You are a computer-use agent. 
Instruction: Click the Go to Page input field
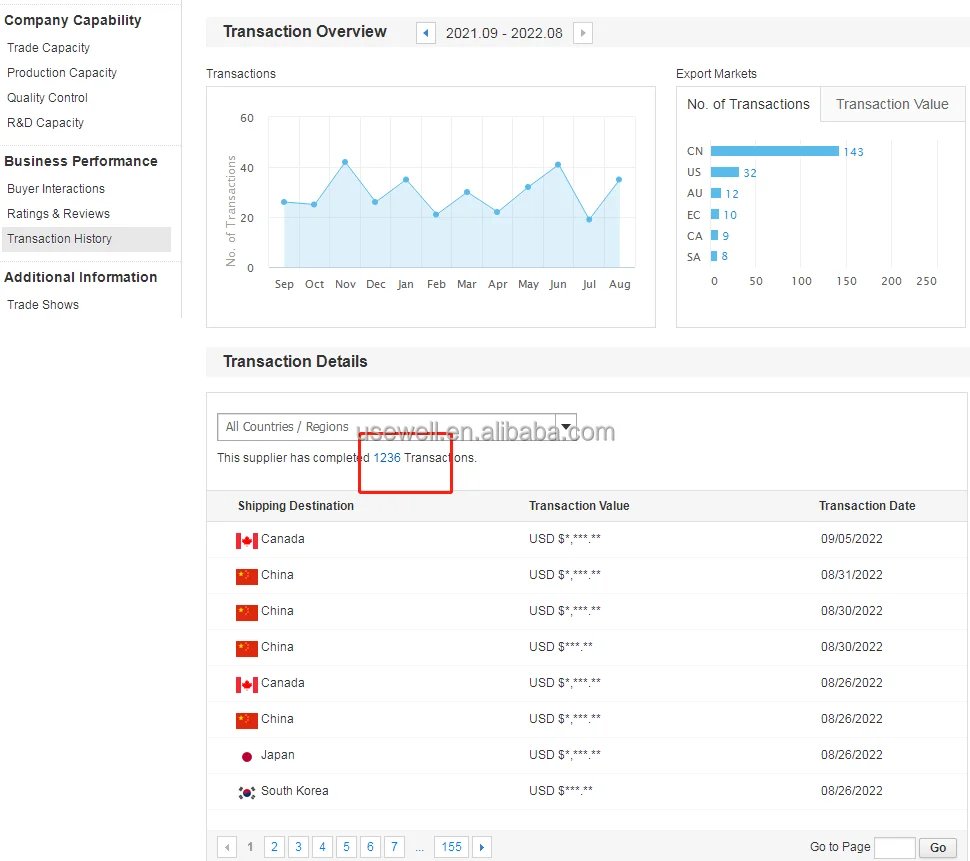click(x=894, y=847)
